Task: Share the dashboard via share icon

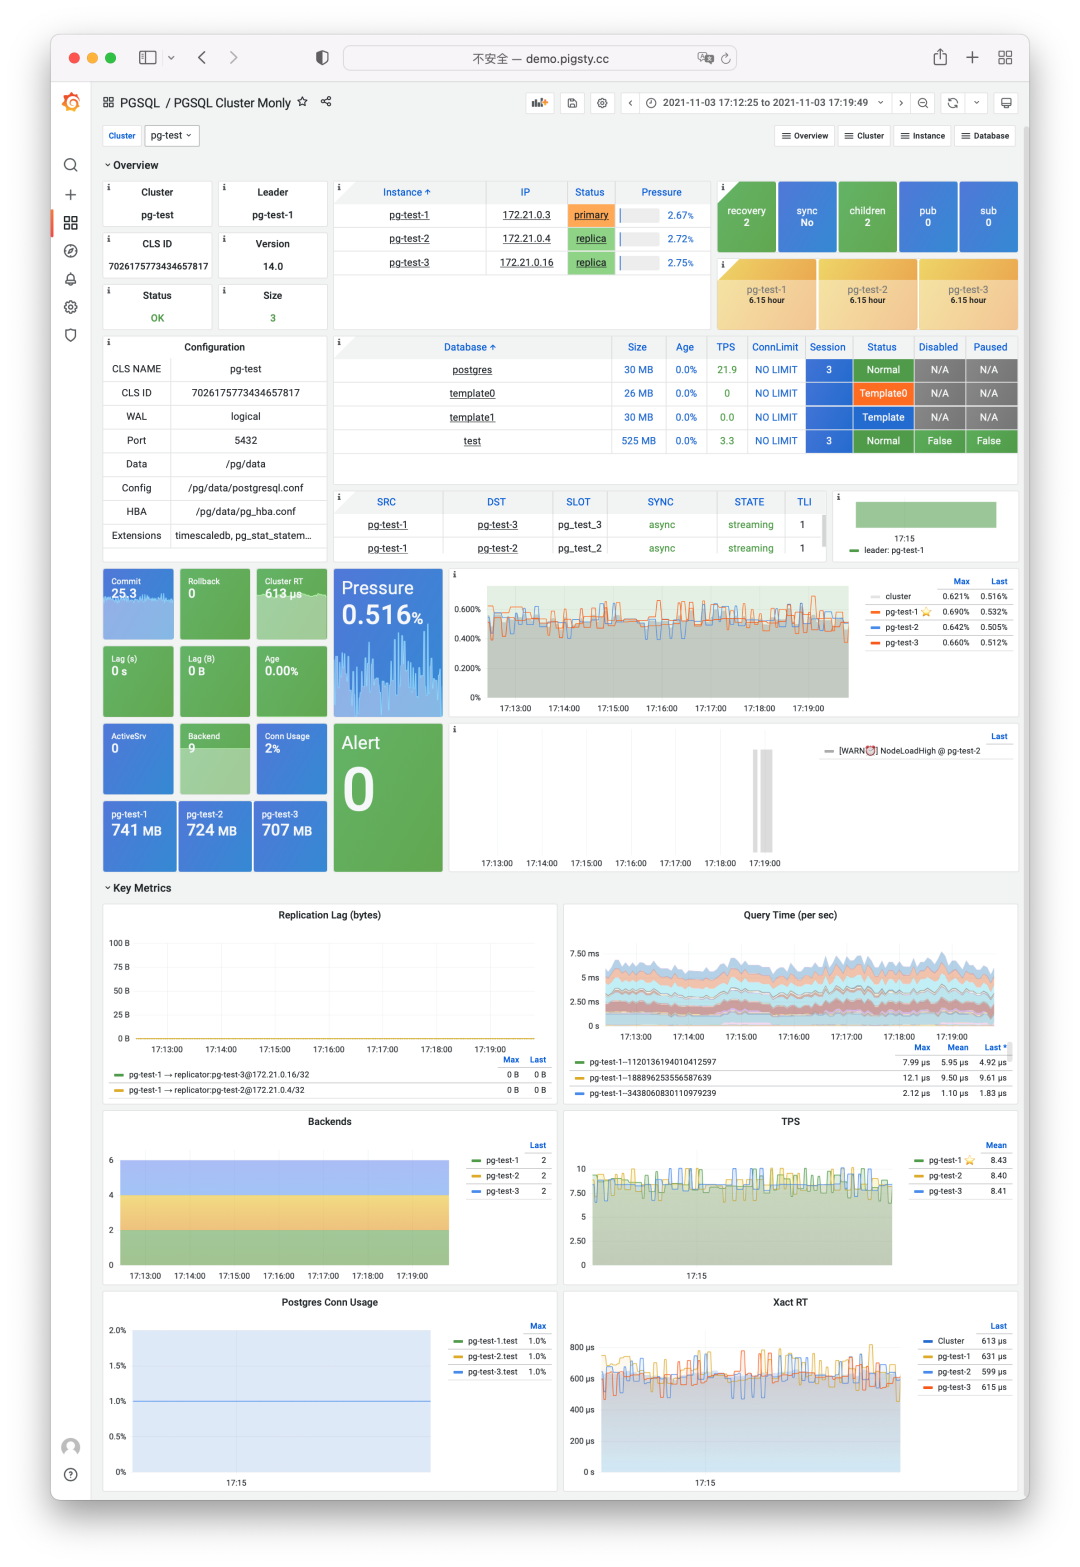Action: click(326, 102)
